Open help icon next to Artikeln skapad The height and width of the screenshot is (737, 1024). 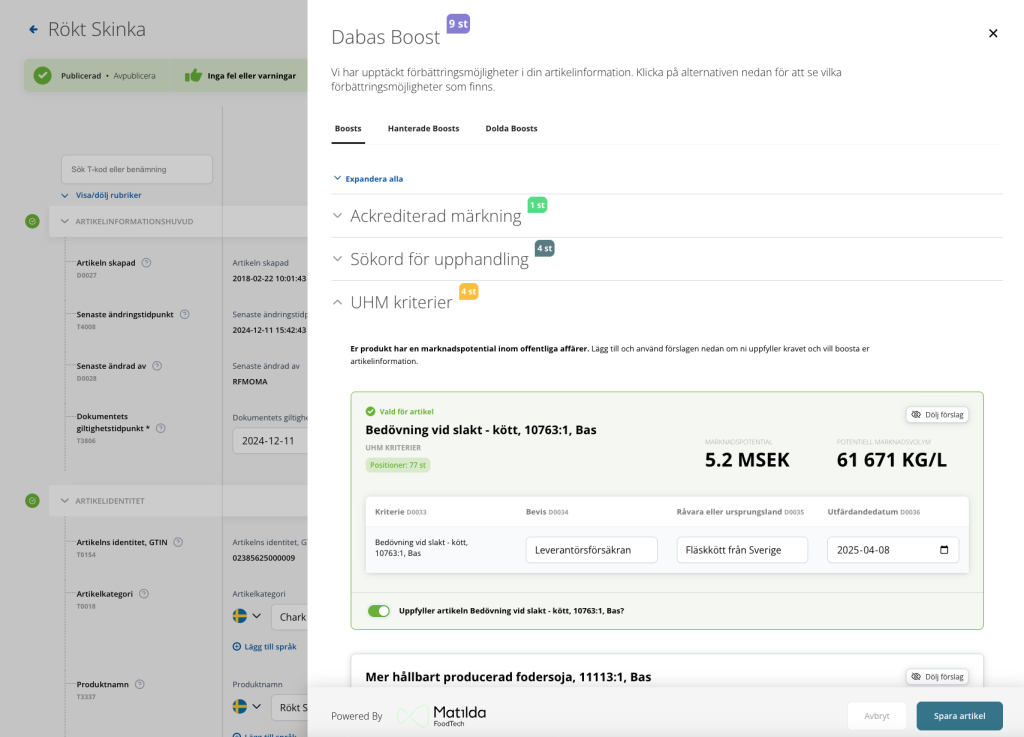coord(146,262)
